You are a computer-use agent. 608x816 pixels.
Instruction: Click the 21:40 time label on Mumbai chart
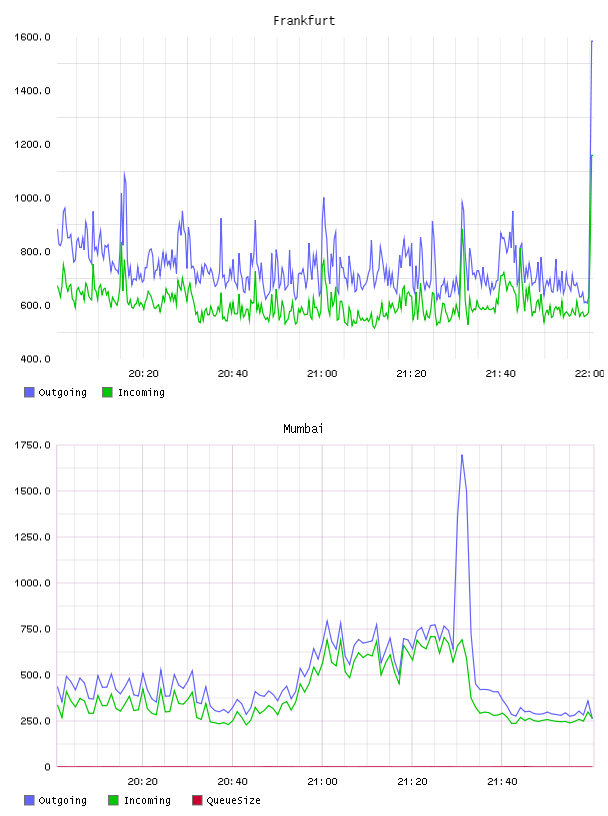click(502, 781)
